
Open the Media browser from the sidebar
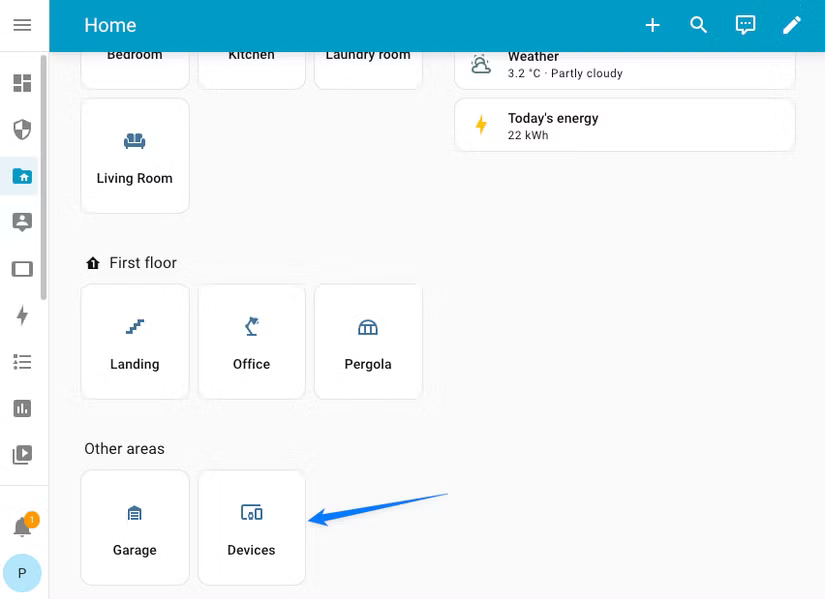(x=22, y=454)
